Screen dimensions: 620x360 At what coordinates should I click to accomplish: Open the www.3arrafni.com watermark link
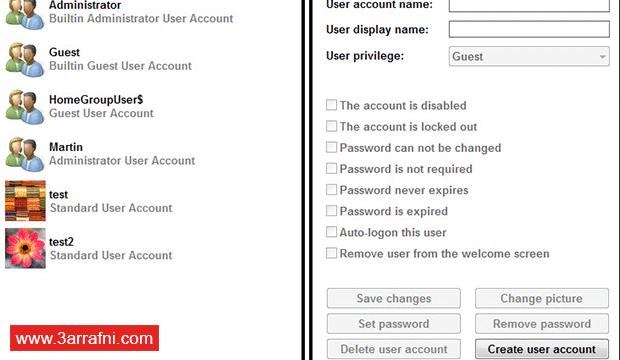[x=84, y=338]
